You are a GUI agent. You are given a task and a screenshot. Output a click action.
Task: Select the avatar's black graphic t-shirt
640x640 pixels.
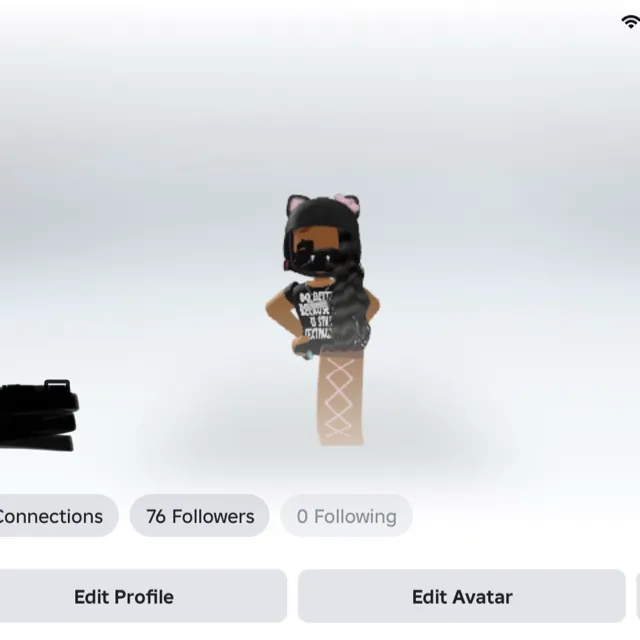313,316
